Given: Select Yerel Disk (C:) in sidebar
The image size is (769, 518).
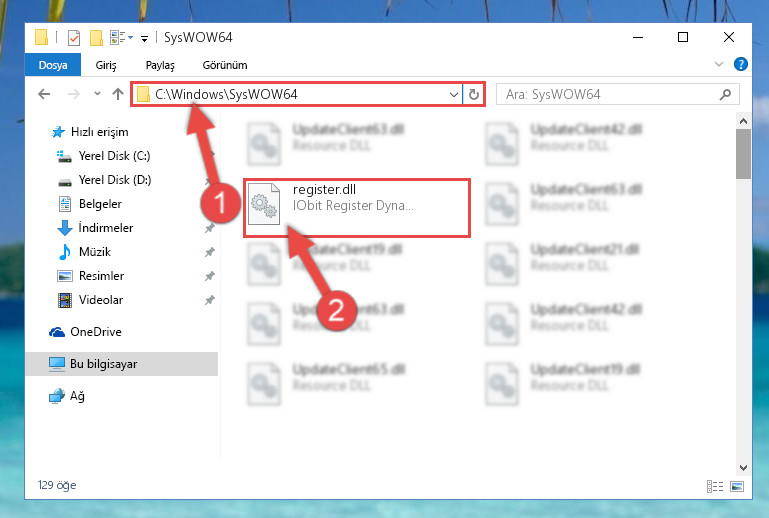Looking at the screenshot, I should click(x=113, y=156).
